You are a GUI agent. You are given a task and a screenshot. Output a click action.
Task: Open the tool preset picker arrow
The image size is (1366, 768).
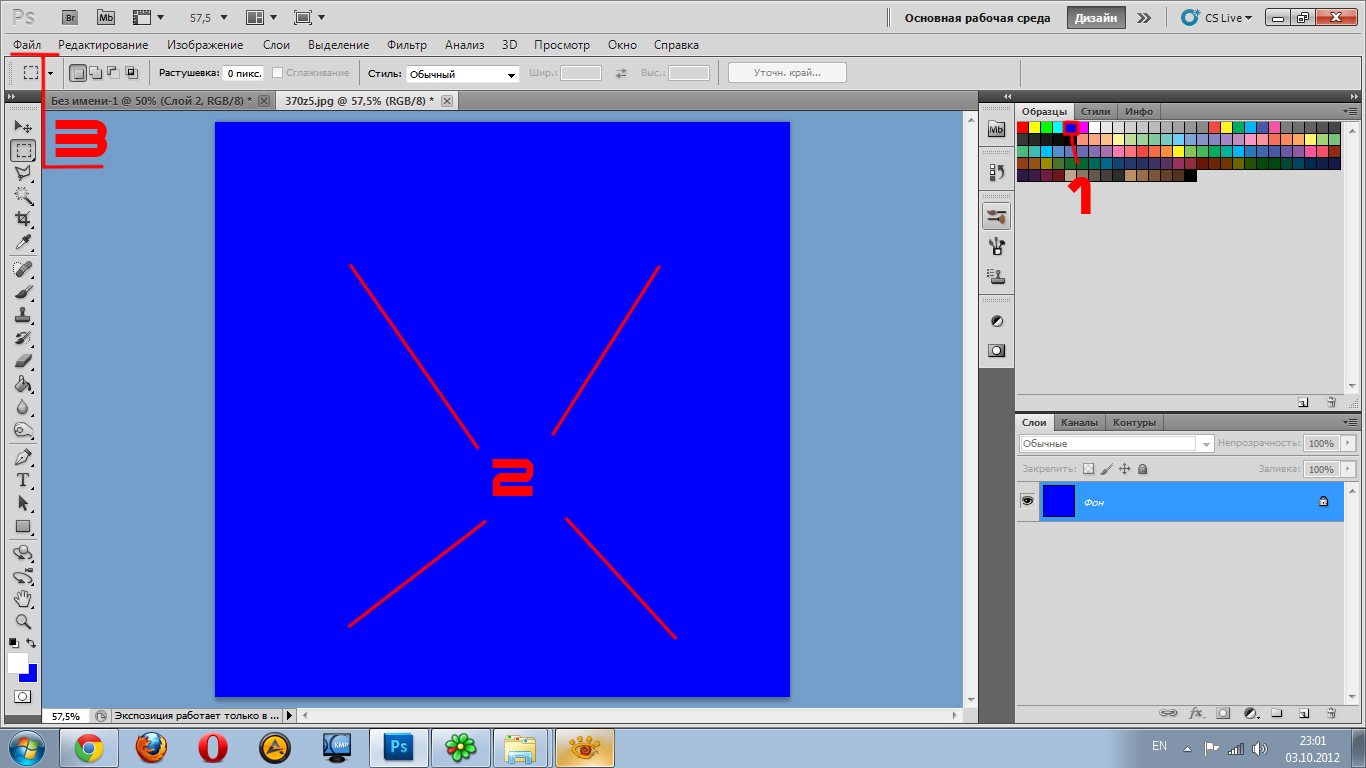pyautogui.click(x=50, y=73)
